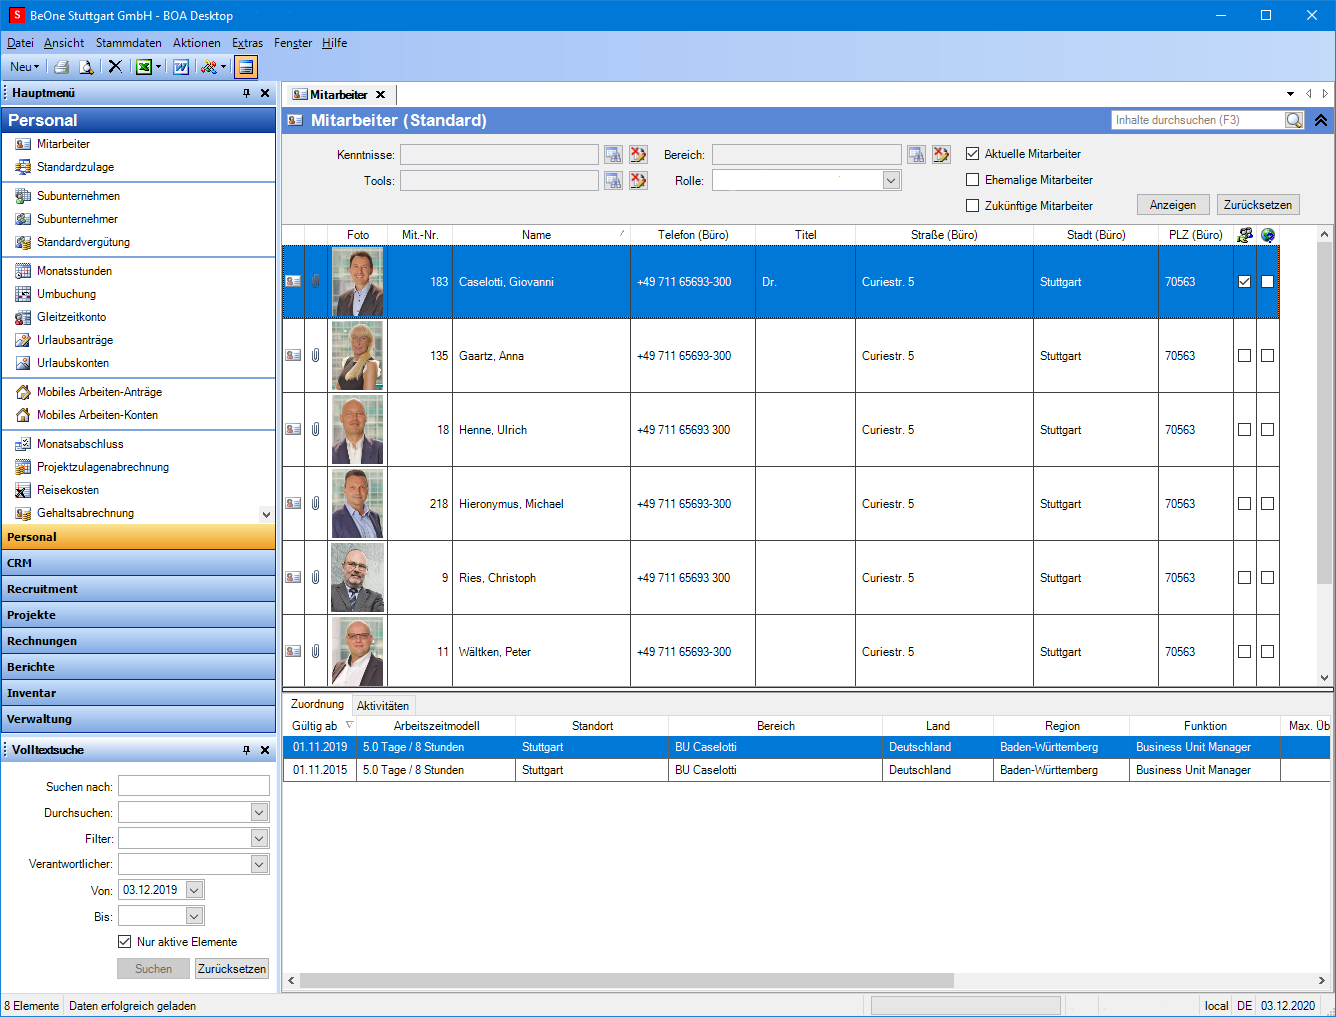Viewport: 1336px width, 1017px height.
Task: Open the Rolle dropdown
Action: [891, 181]
